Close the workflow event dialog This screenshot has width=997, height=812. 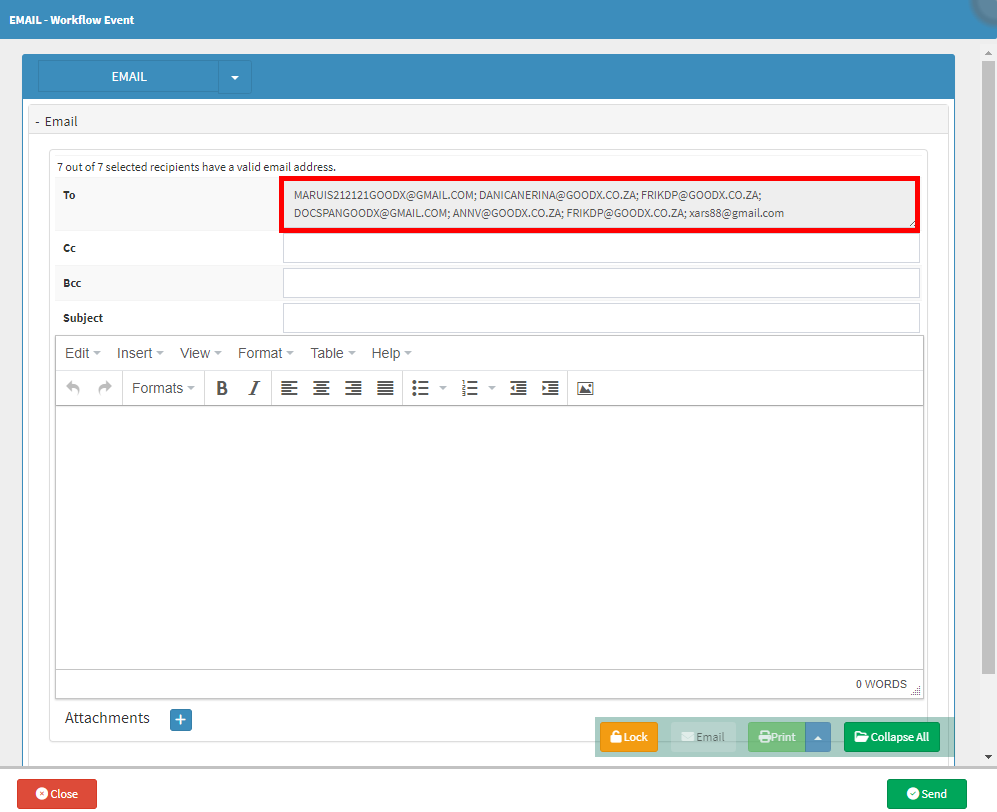tap(57, 794)
